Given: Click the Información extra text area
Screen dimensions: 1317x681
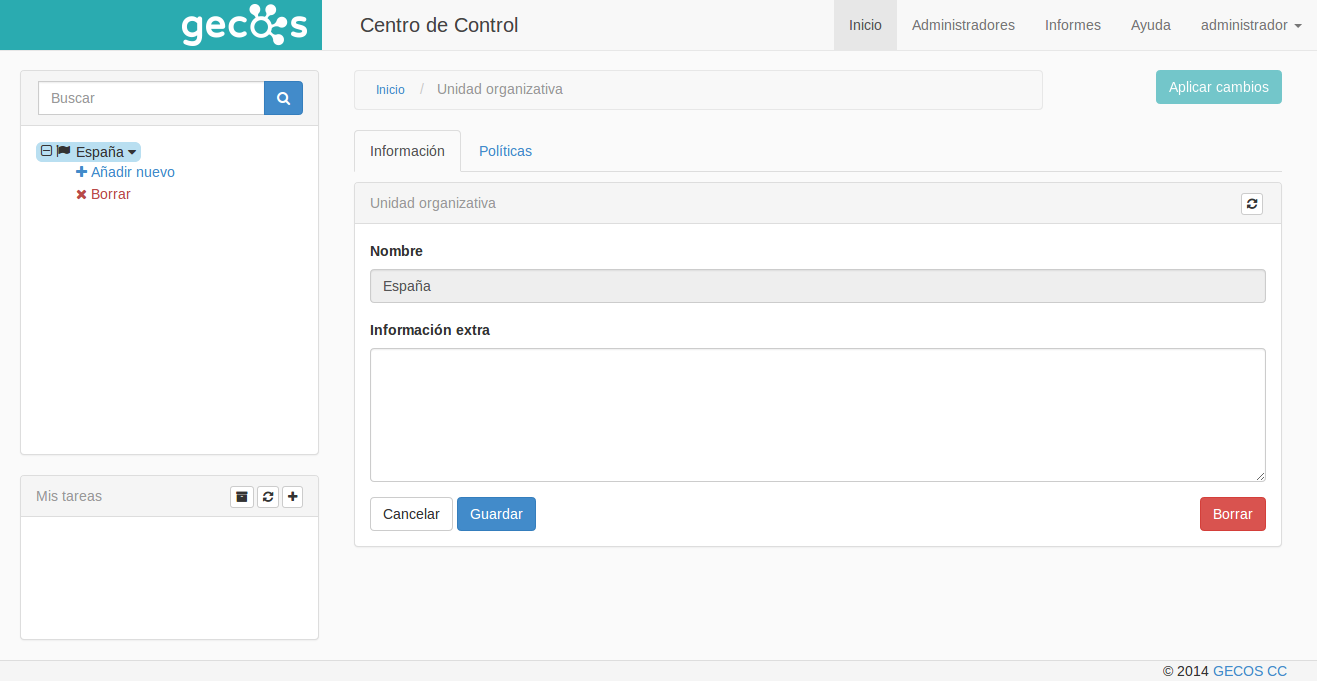Looking at the screenshot, I should [x=818, y=415].
